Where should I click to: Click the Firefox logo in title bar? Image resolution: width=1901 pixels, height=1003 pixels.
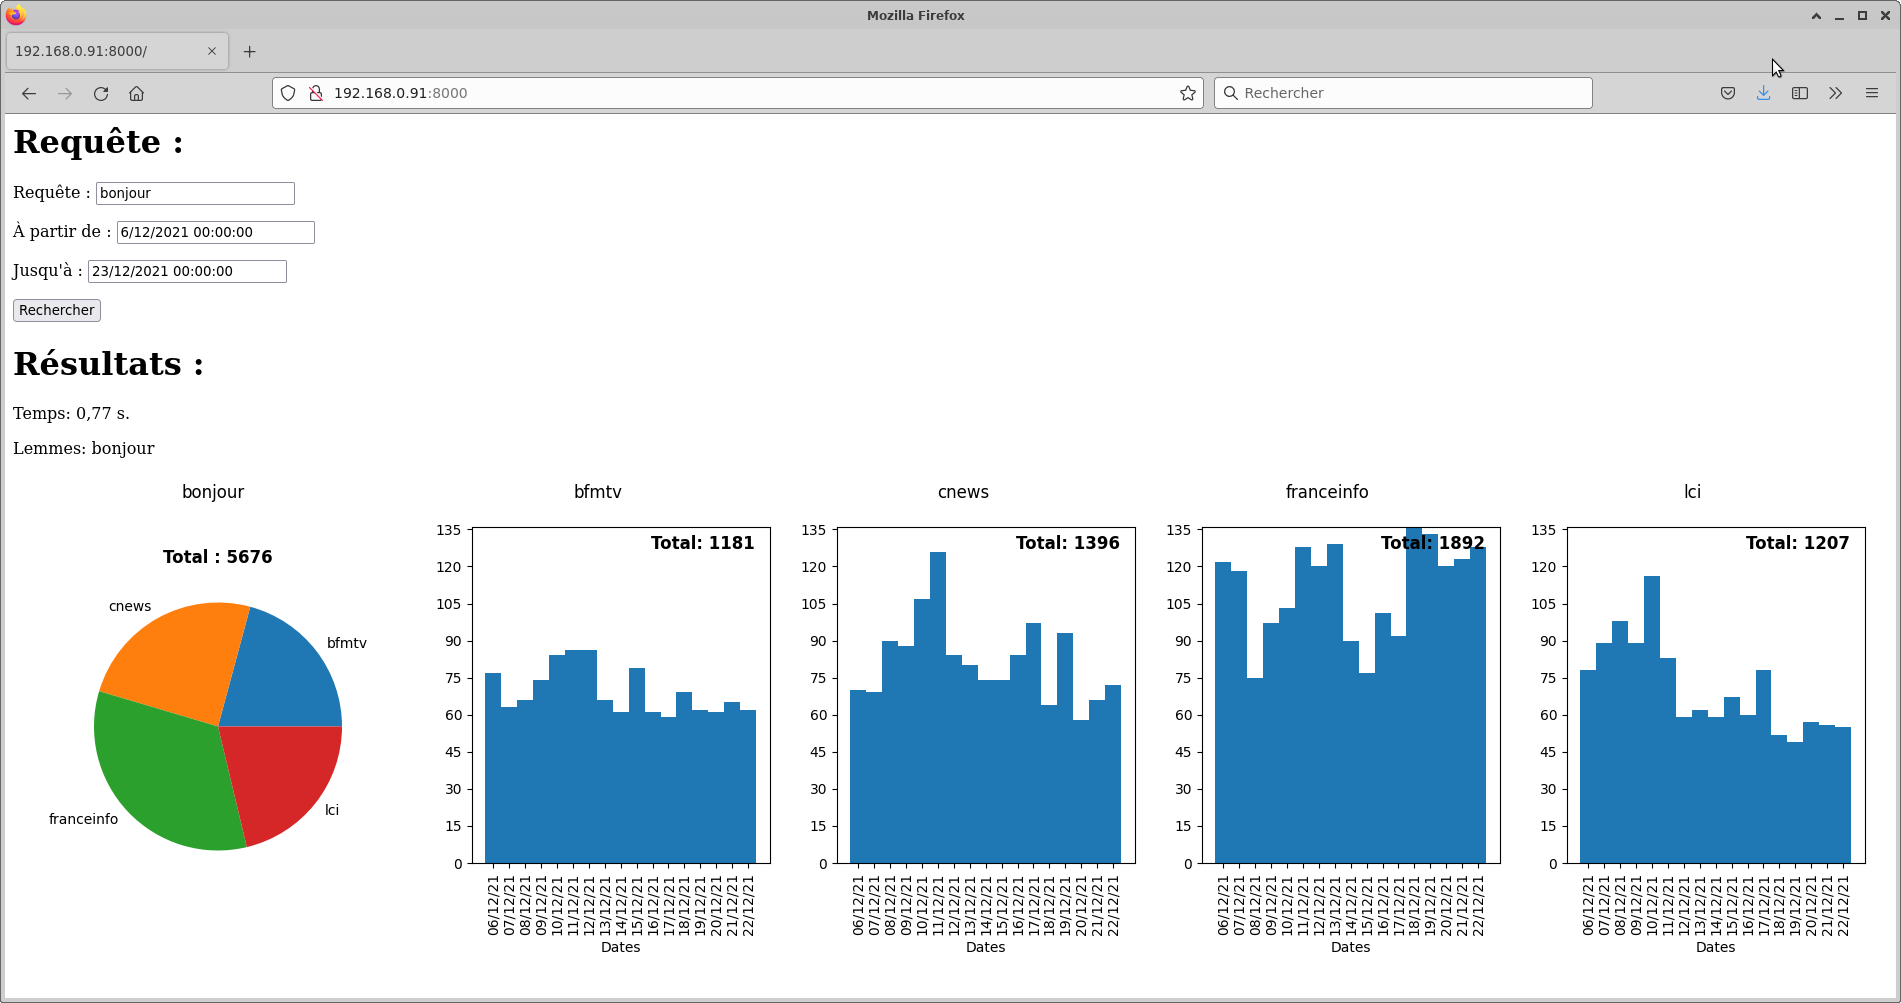(15, 15)
